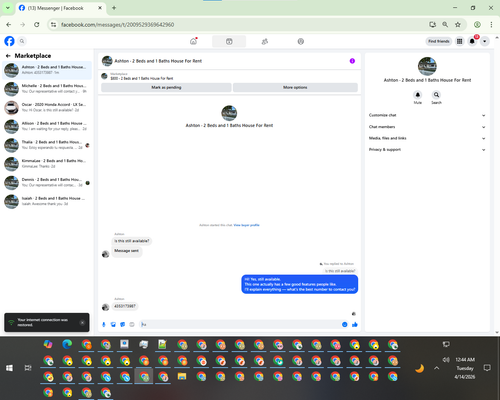Open a new browser tab with plus
500x400 pixels.
[114, 8]
